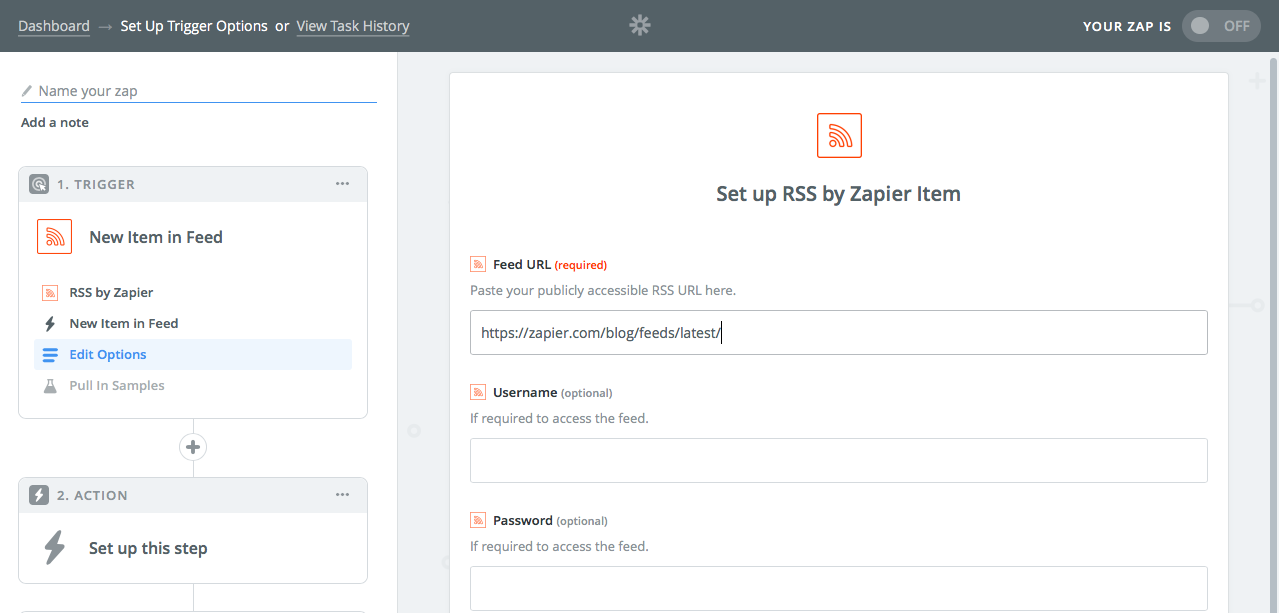Click the New Item in Feed trigger title
Screen dimensions: 1279x613
[156, 237]
